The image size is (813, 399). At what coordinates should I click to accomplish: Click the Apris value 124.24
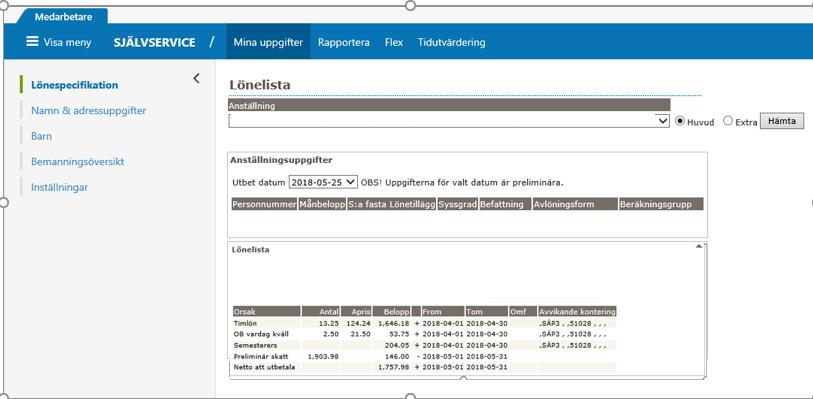coord(359,323)
